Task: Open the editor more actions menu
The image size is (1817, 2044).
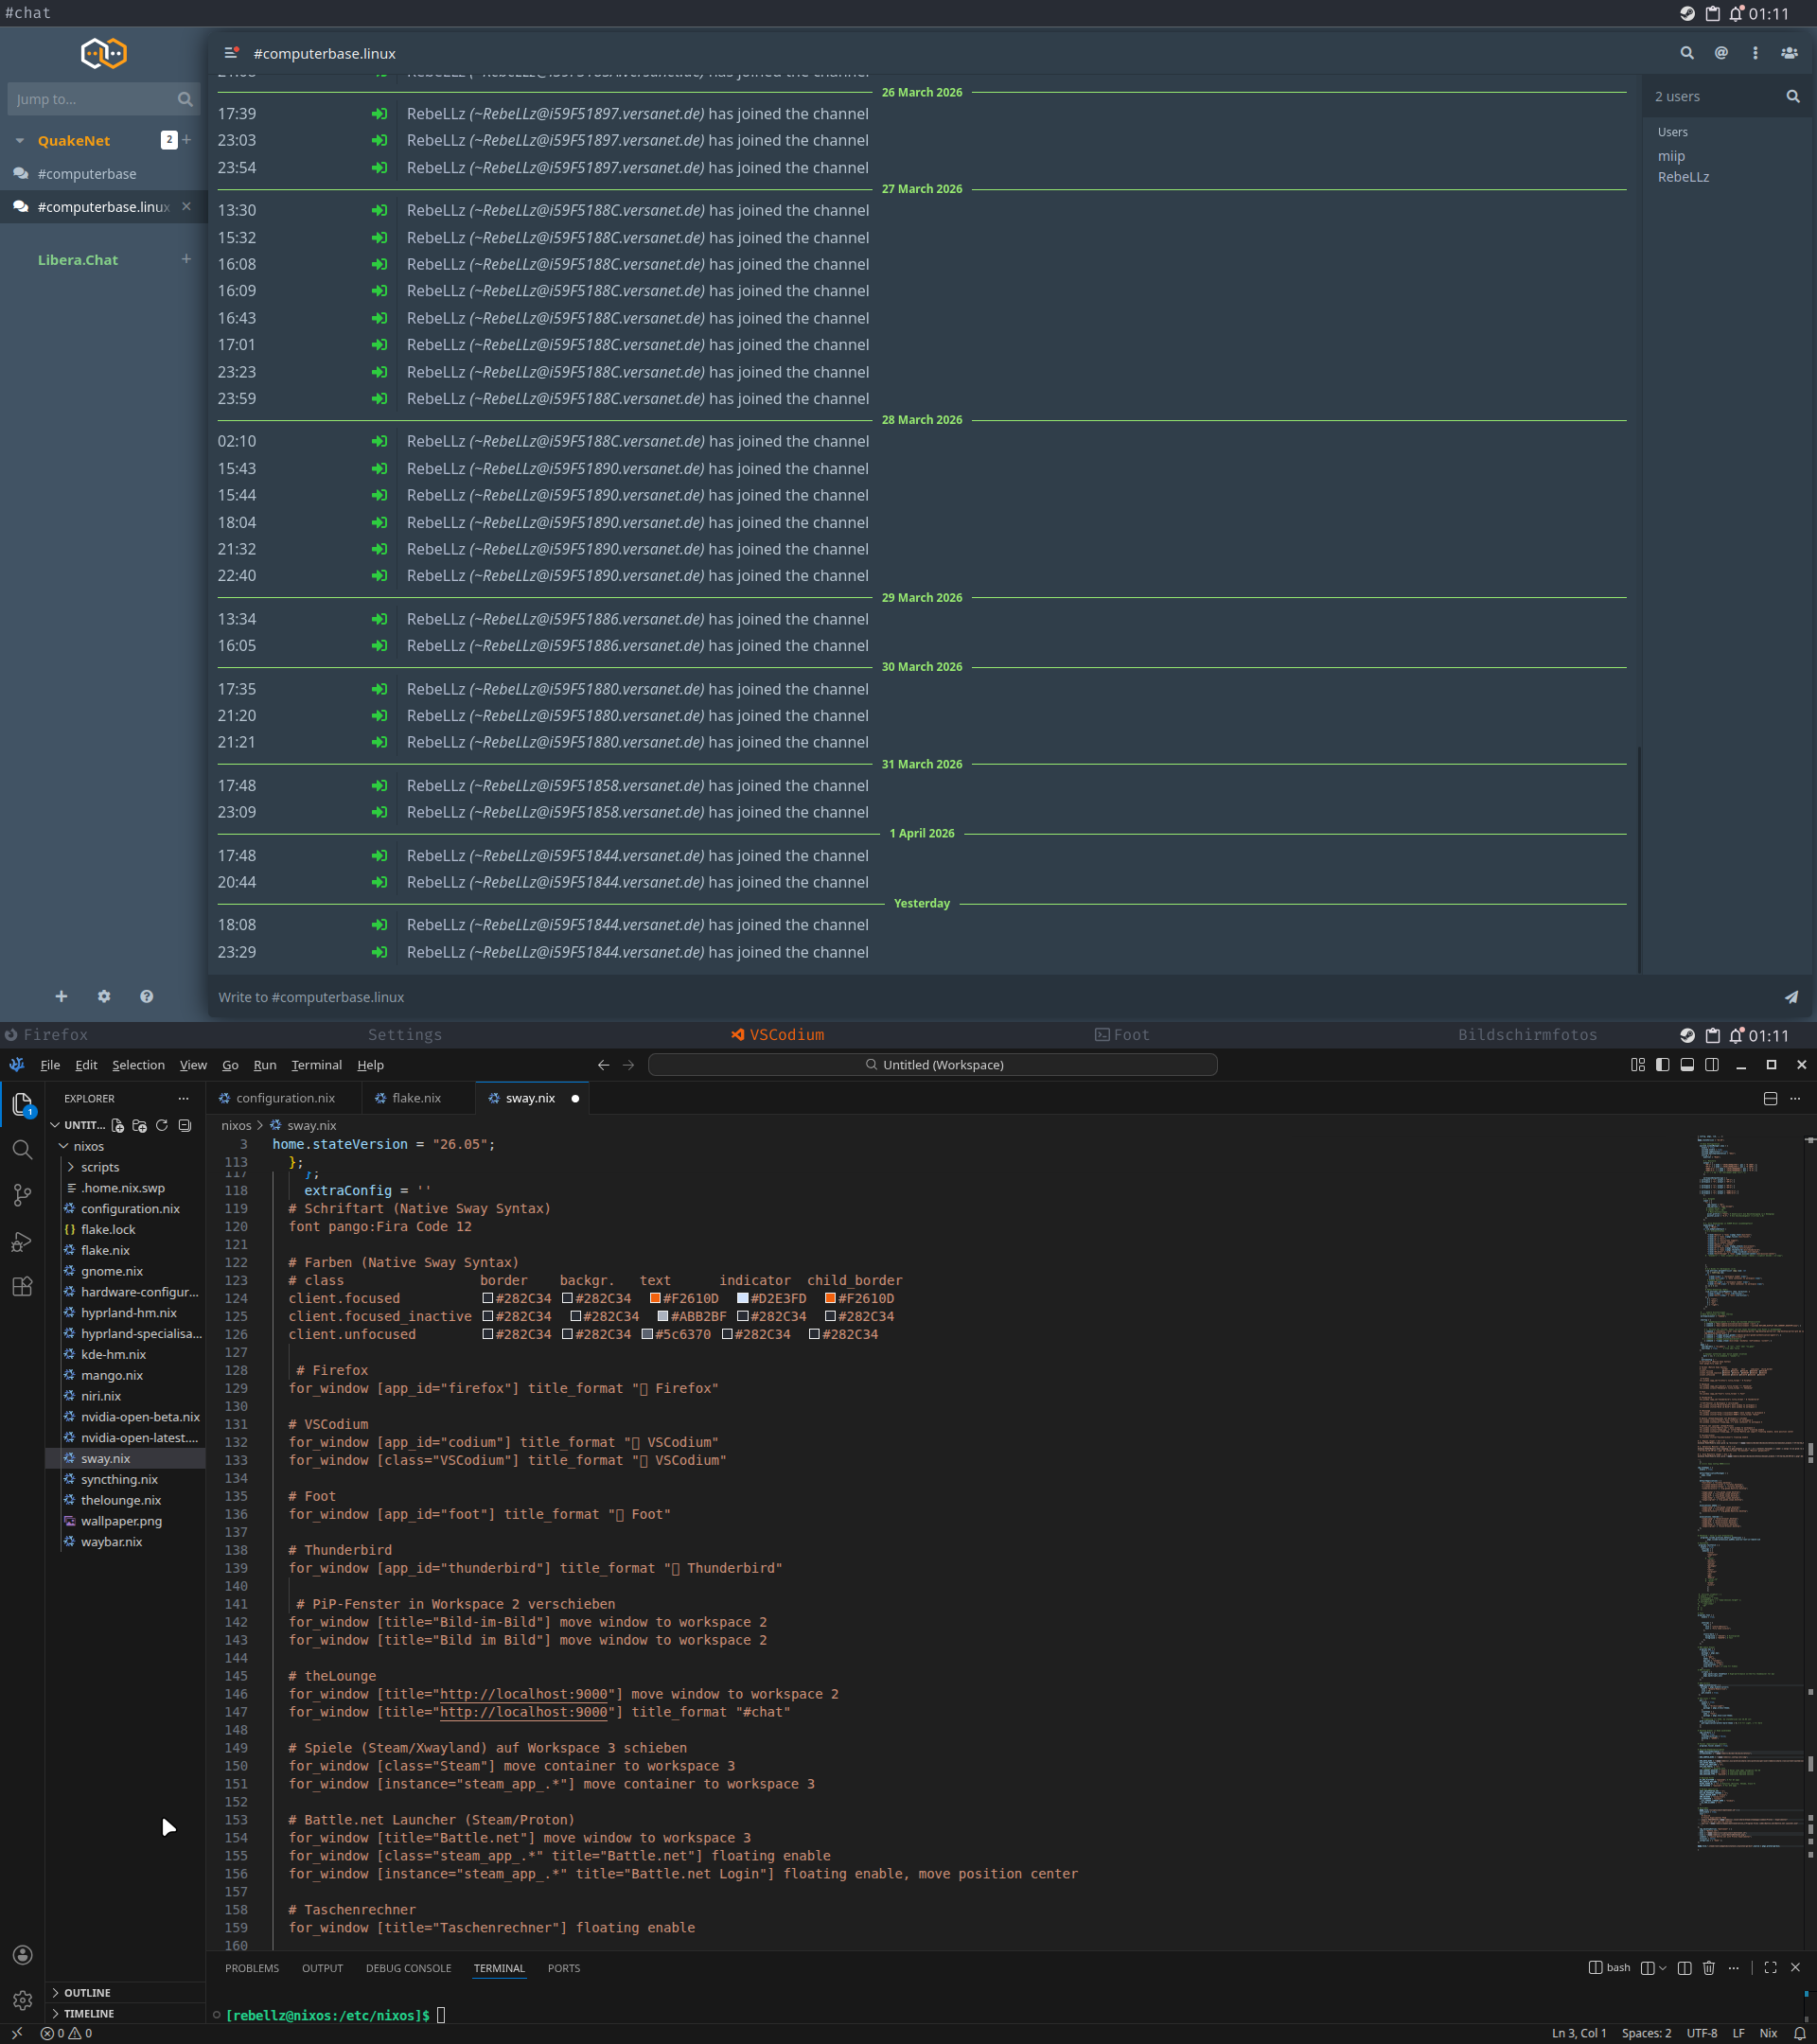Action: click(x=1795, y=1098)
